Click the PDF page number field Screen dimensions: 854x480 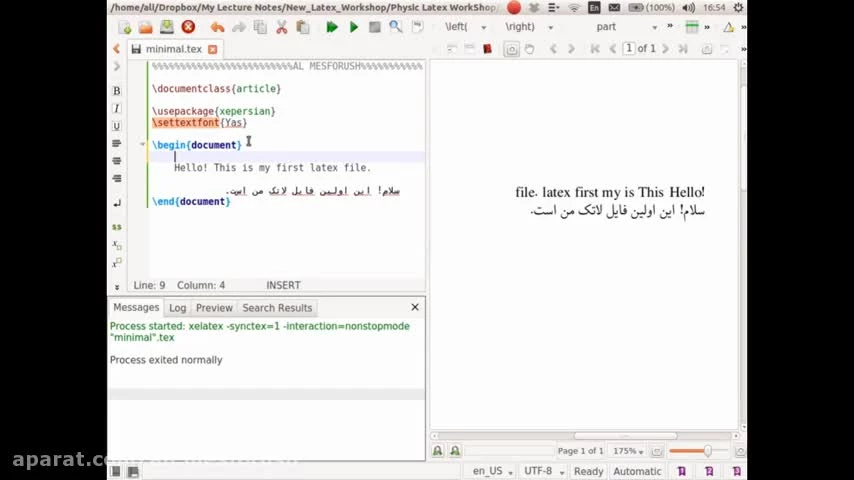click(629, 48)
